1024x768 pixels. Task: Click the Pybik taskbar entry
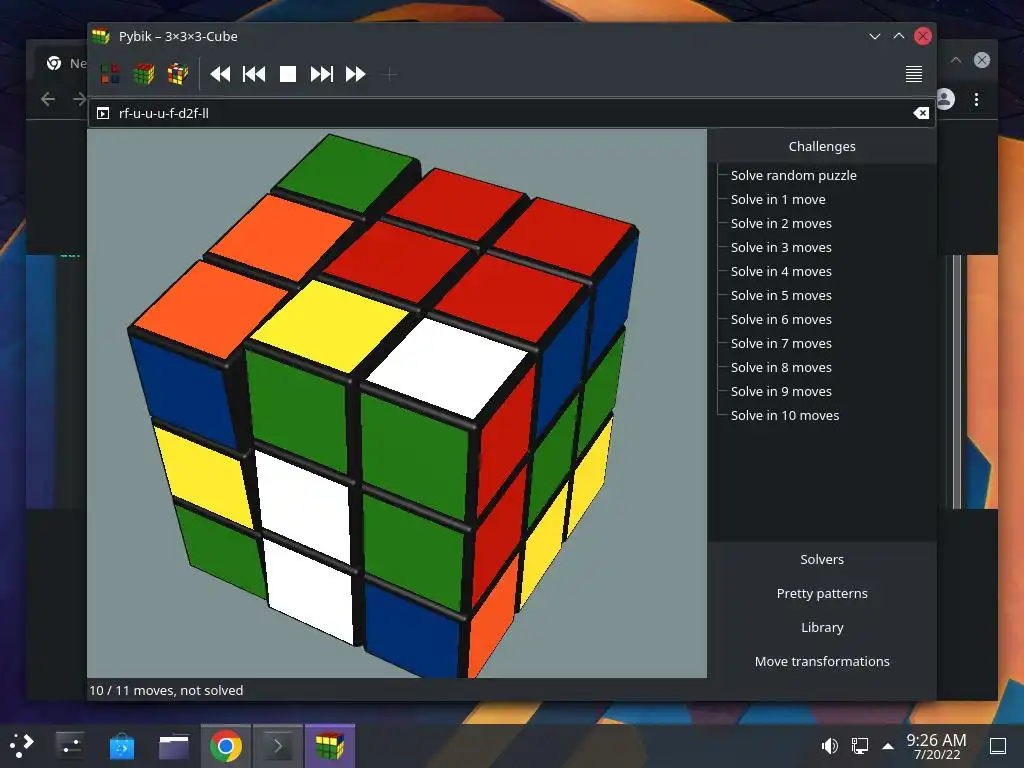(x=330, y=746)
